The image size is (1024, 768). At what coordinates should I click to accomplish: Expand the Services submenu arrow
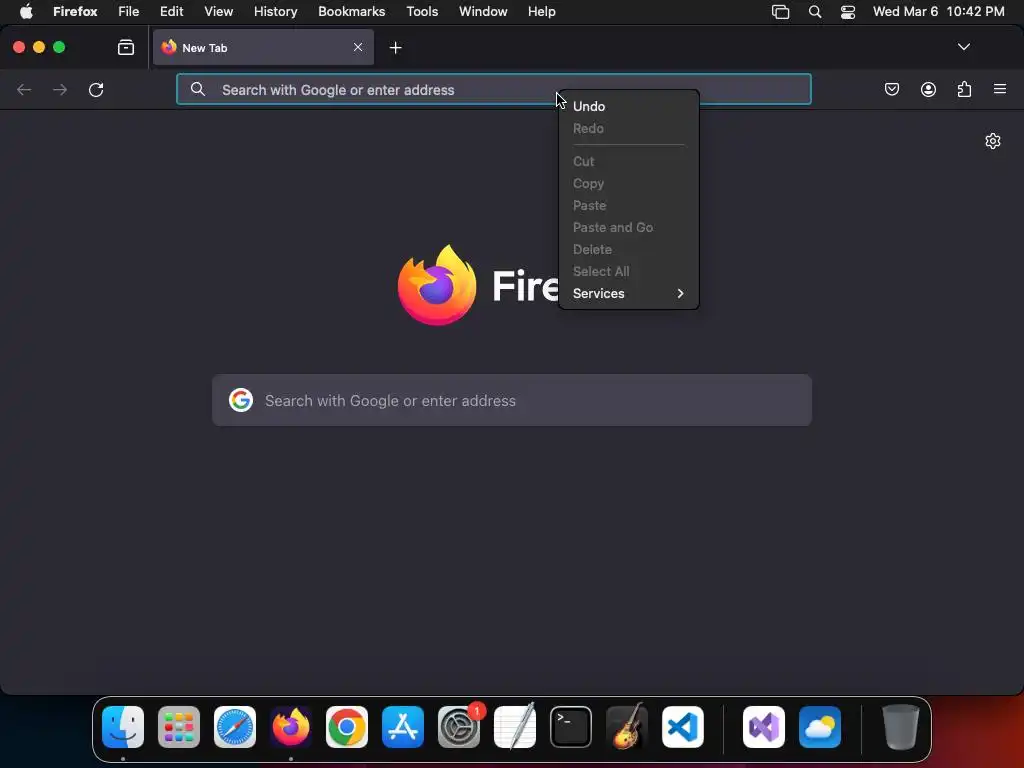coord(680,293)
